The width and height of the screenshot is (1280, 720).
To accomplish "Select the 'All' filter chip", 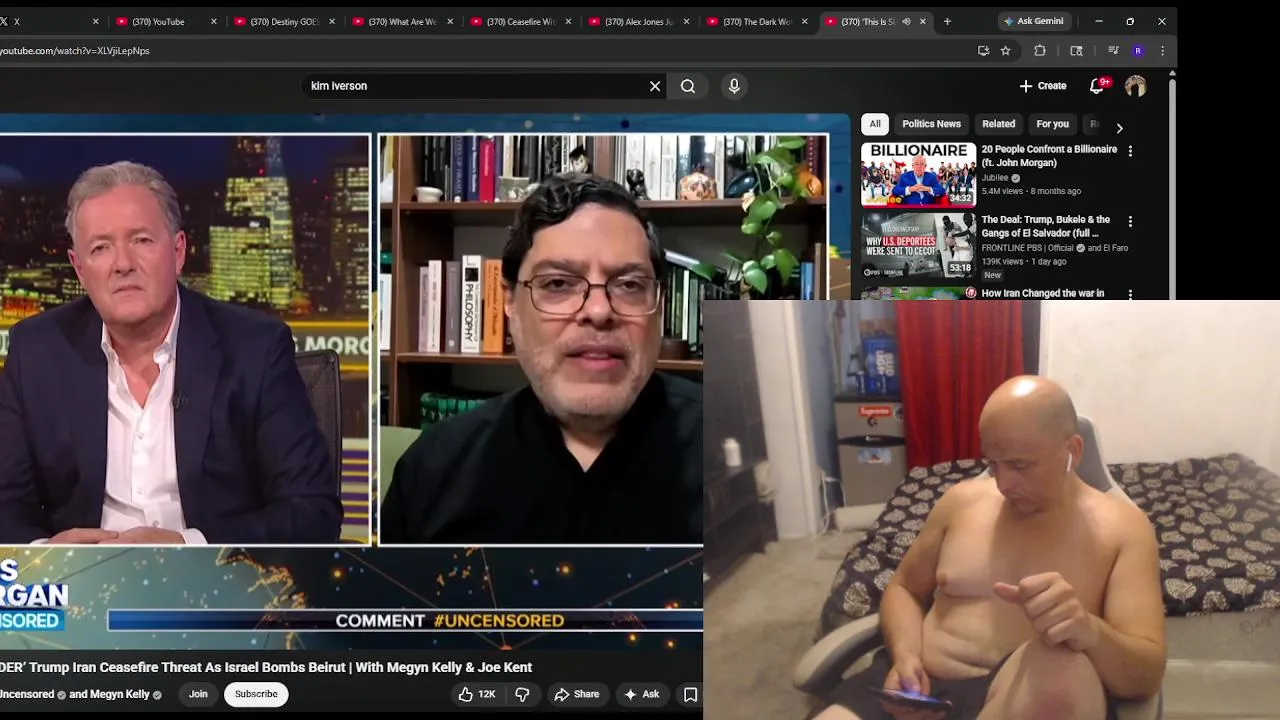I will 875,124.
